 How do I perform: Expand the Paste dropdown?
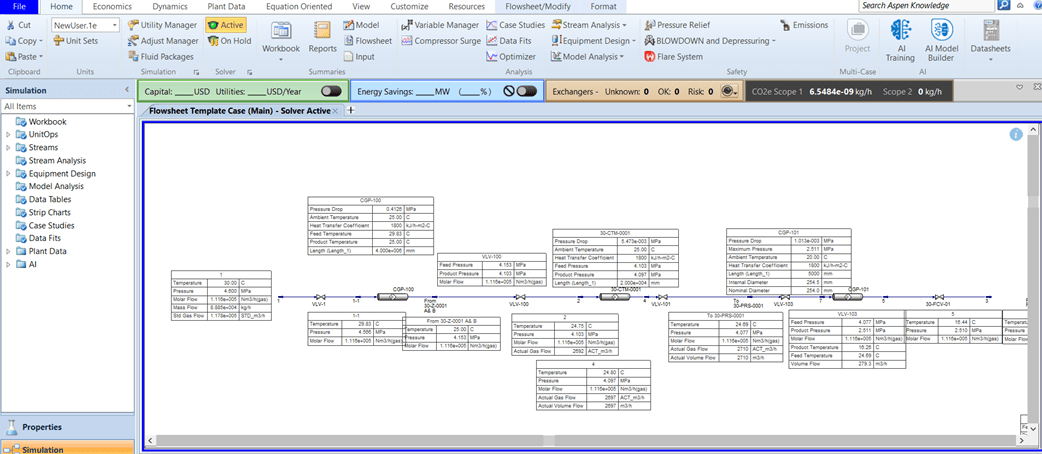click(x=41, y=57)
